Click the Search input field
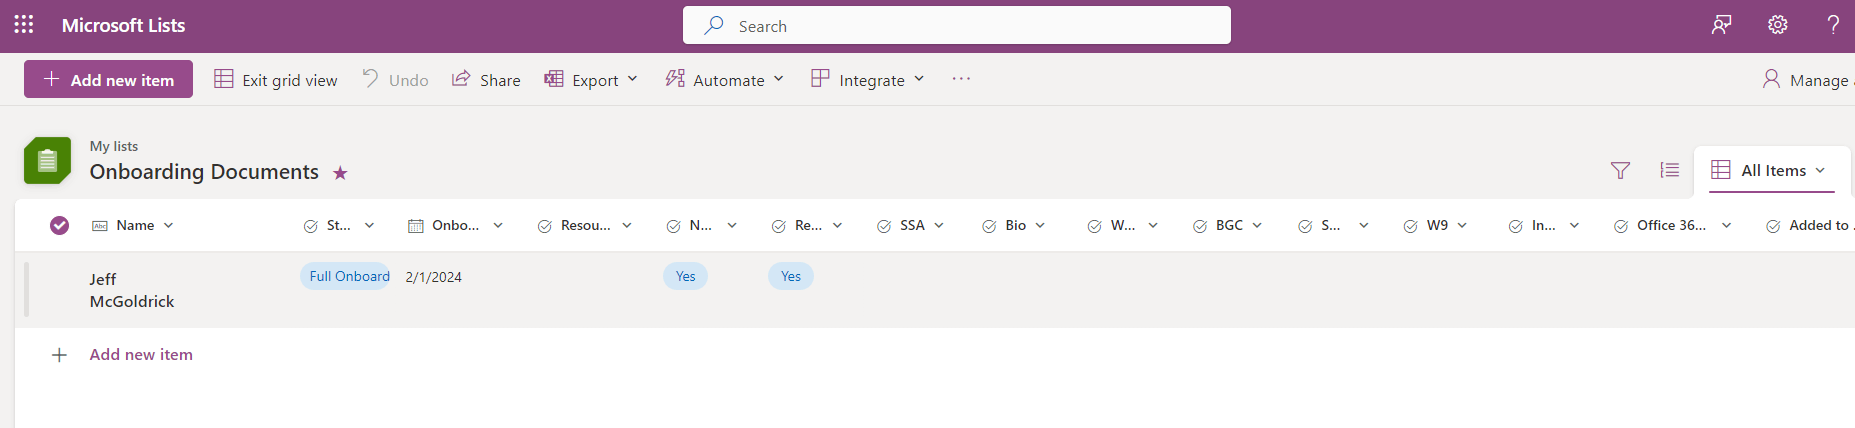 point(956,26)
